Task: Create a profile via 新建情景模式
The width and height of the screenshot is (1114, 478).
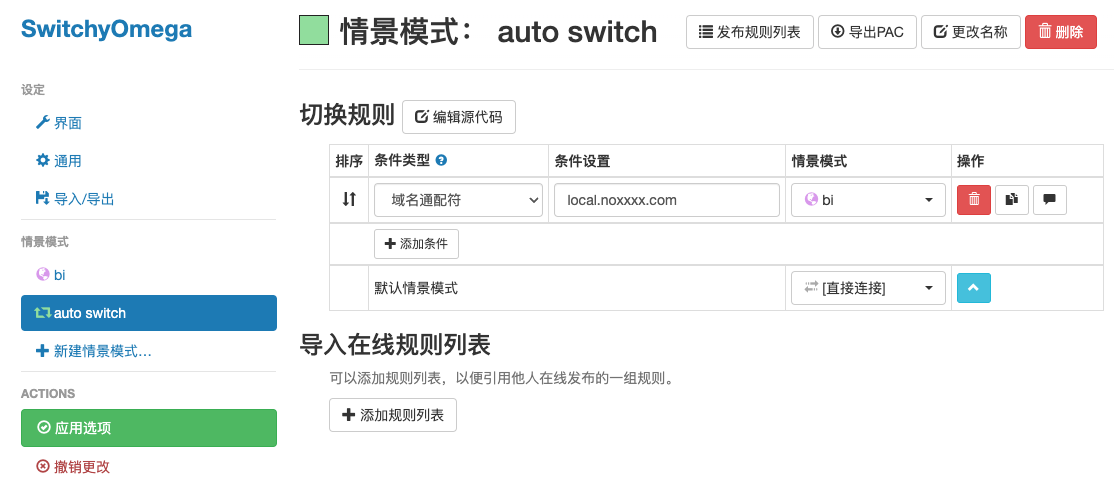Action: pyautogui.click(x=93, y=351)
